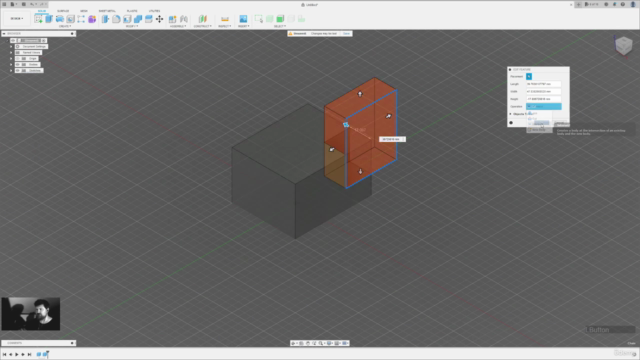Click the Save icon in top bar

tap(24, 4)
